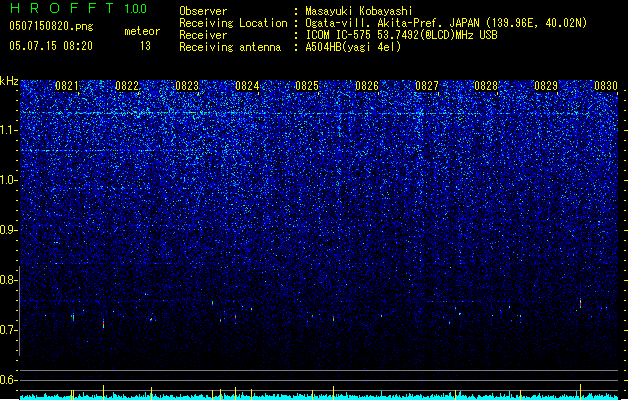The width and height of the screenshot is (629, 400).
Task: Click the 0.6 kHz frequency axis label
Action: pyautogui.click(x=8, y=380)
